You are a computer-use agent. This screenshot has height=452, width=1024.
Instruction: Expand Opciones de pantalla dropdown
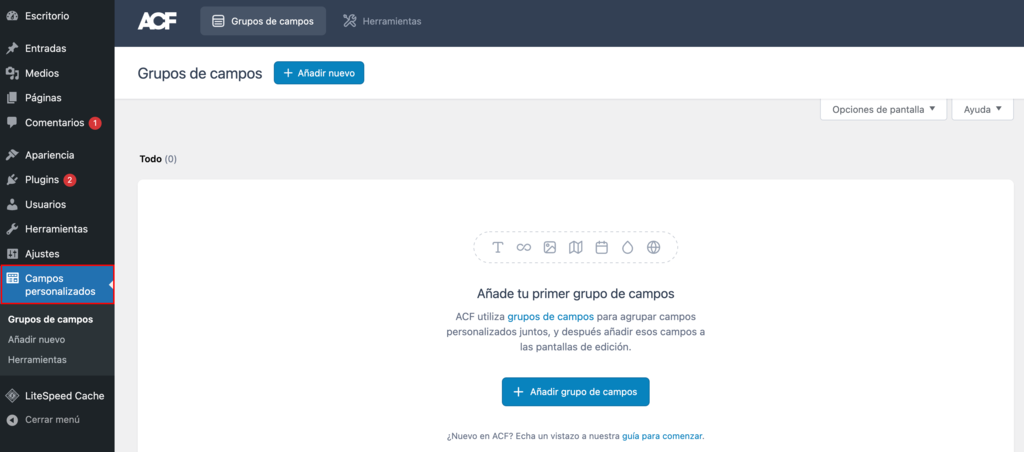pyautogui.click(x=884, y=110)
